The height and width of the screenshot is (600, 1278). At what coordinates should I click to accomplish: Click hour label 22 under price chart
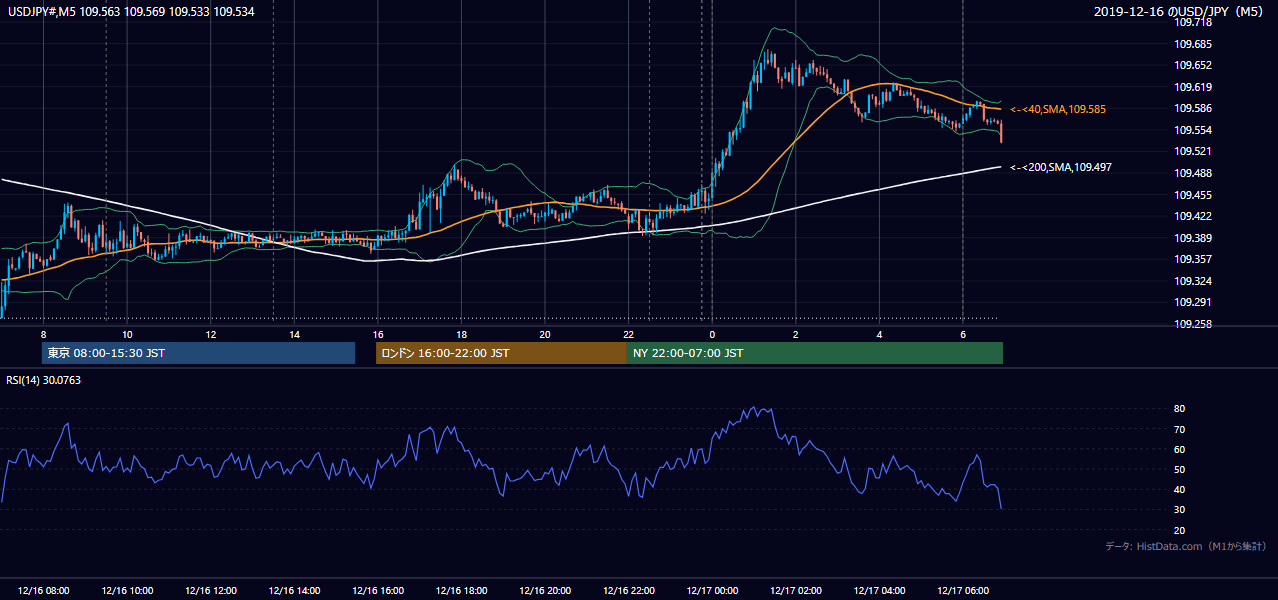pos(629,334)
